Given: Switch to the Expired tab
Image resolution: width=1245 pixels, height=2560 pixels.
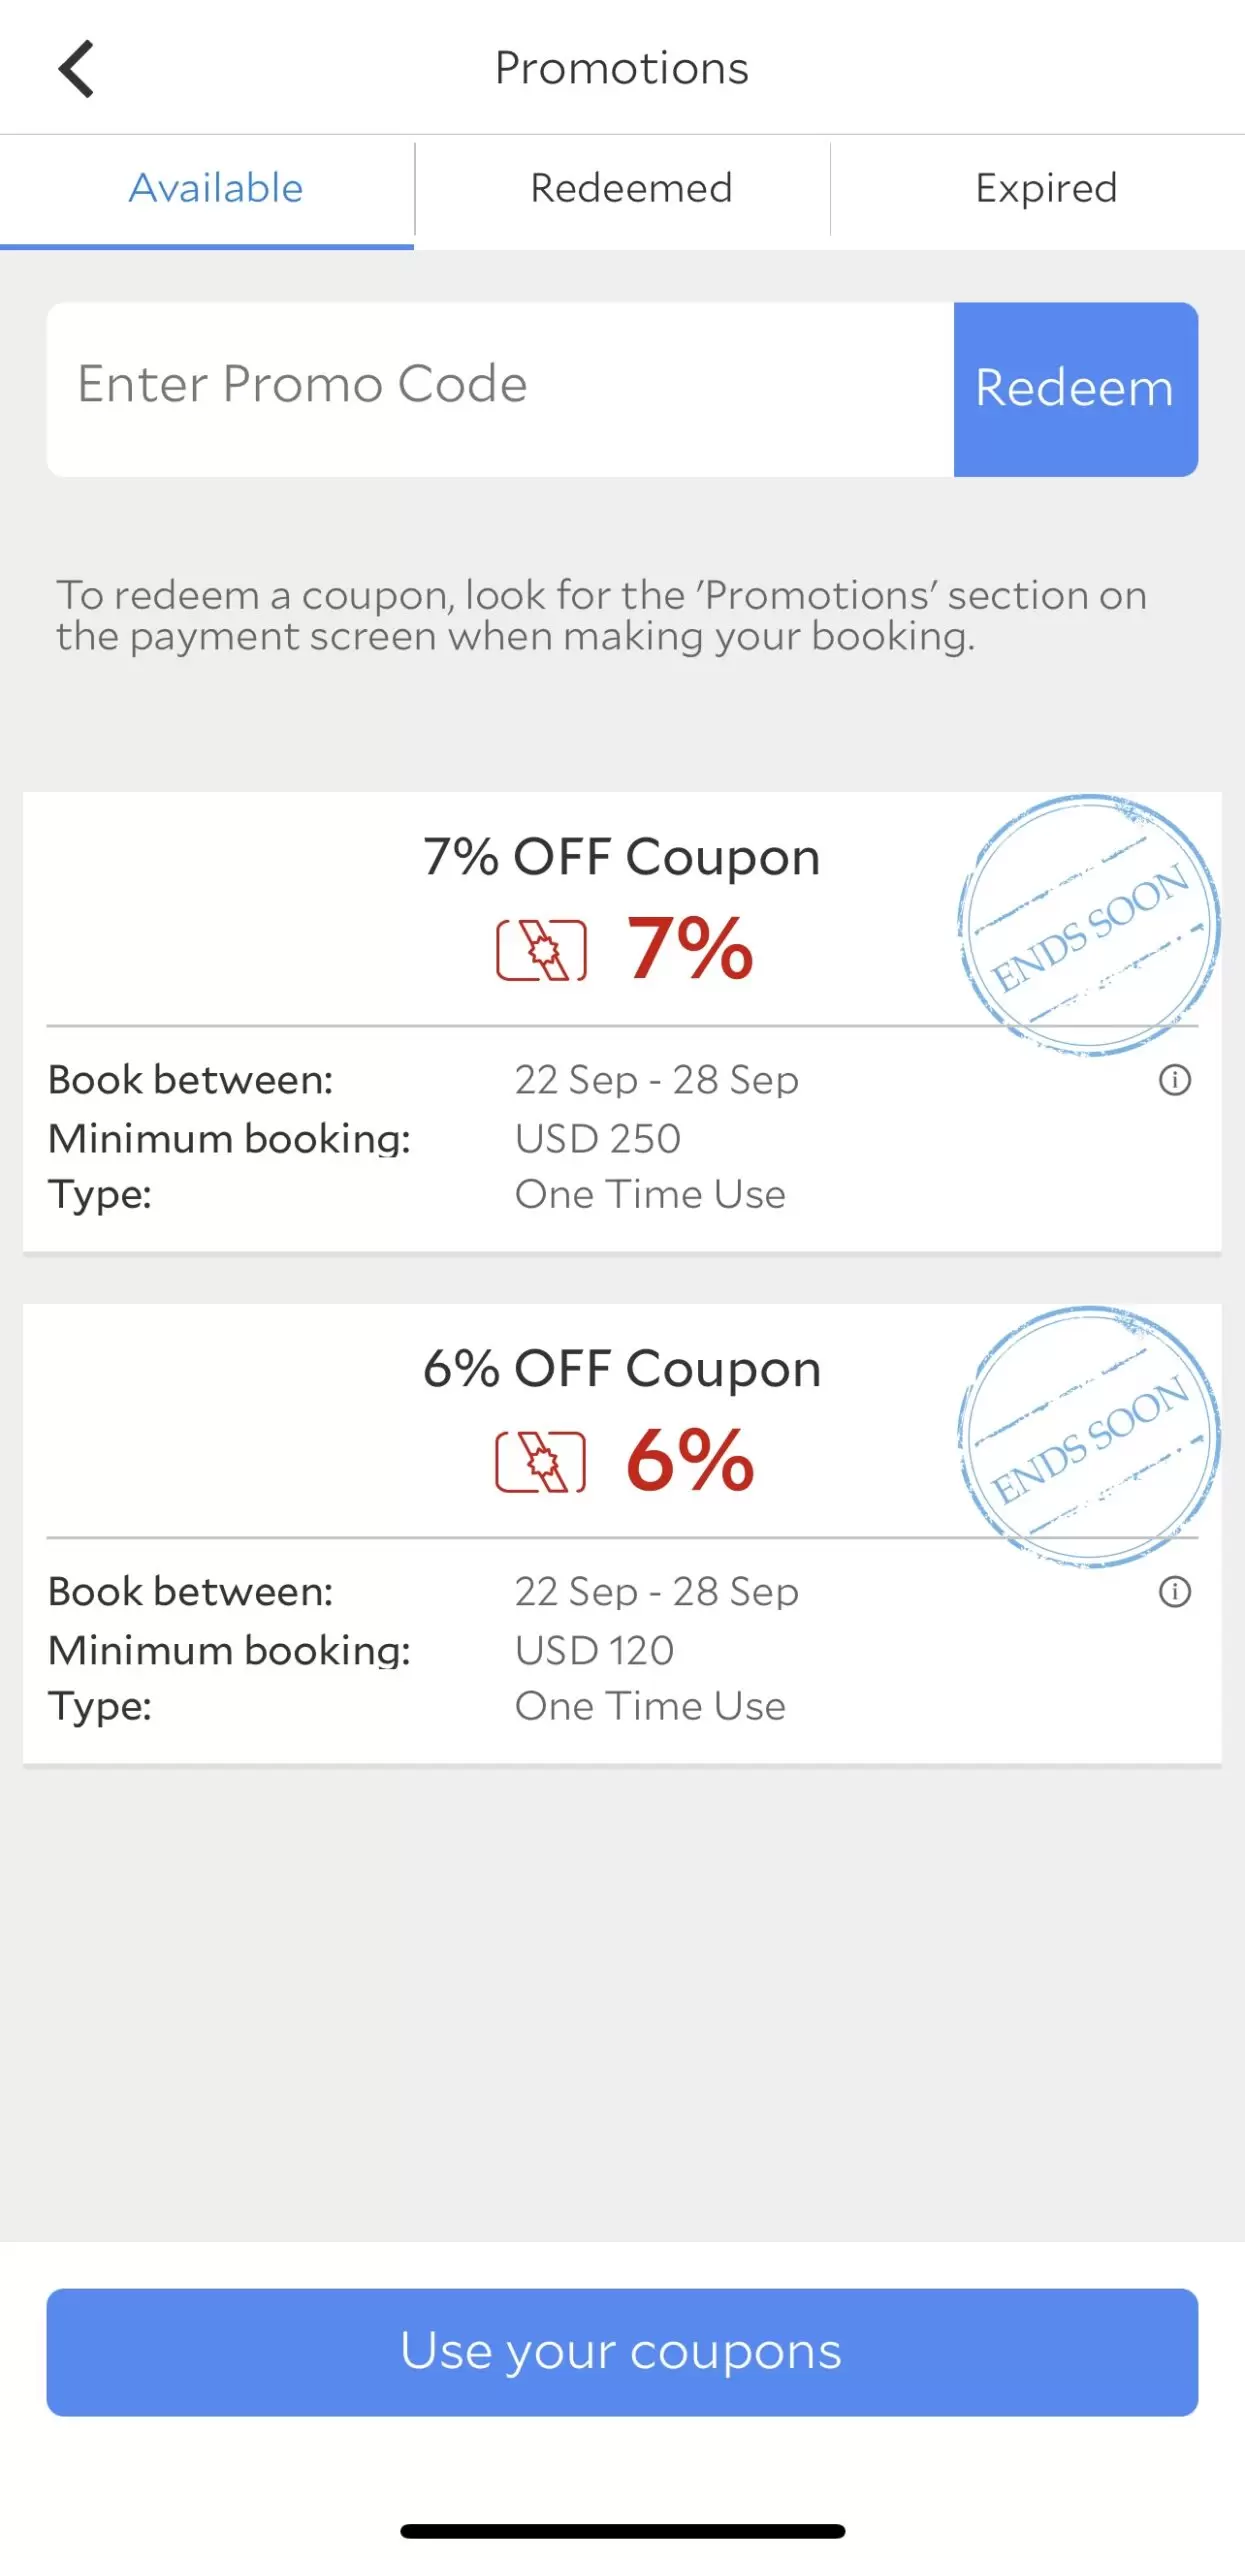Looking at the screenshot, I should click(x=1046, y=188).
